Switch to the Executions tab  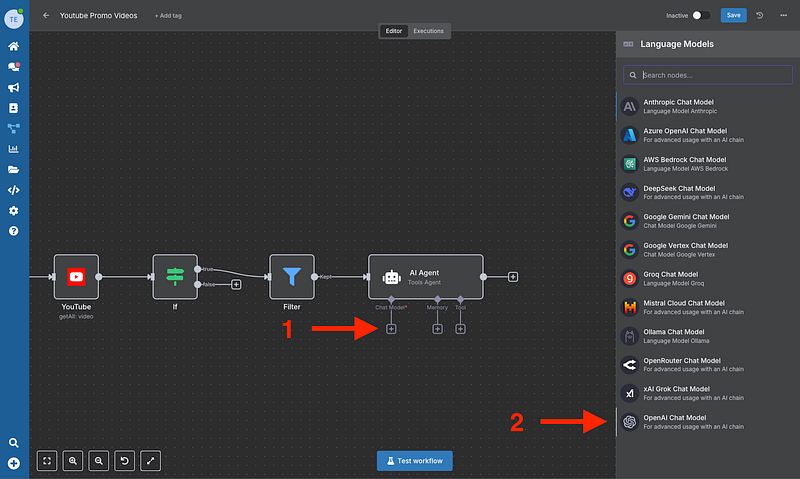point(429,31)
